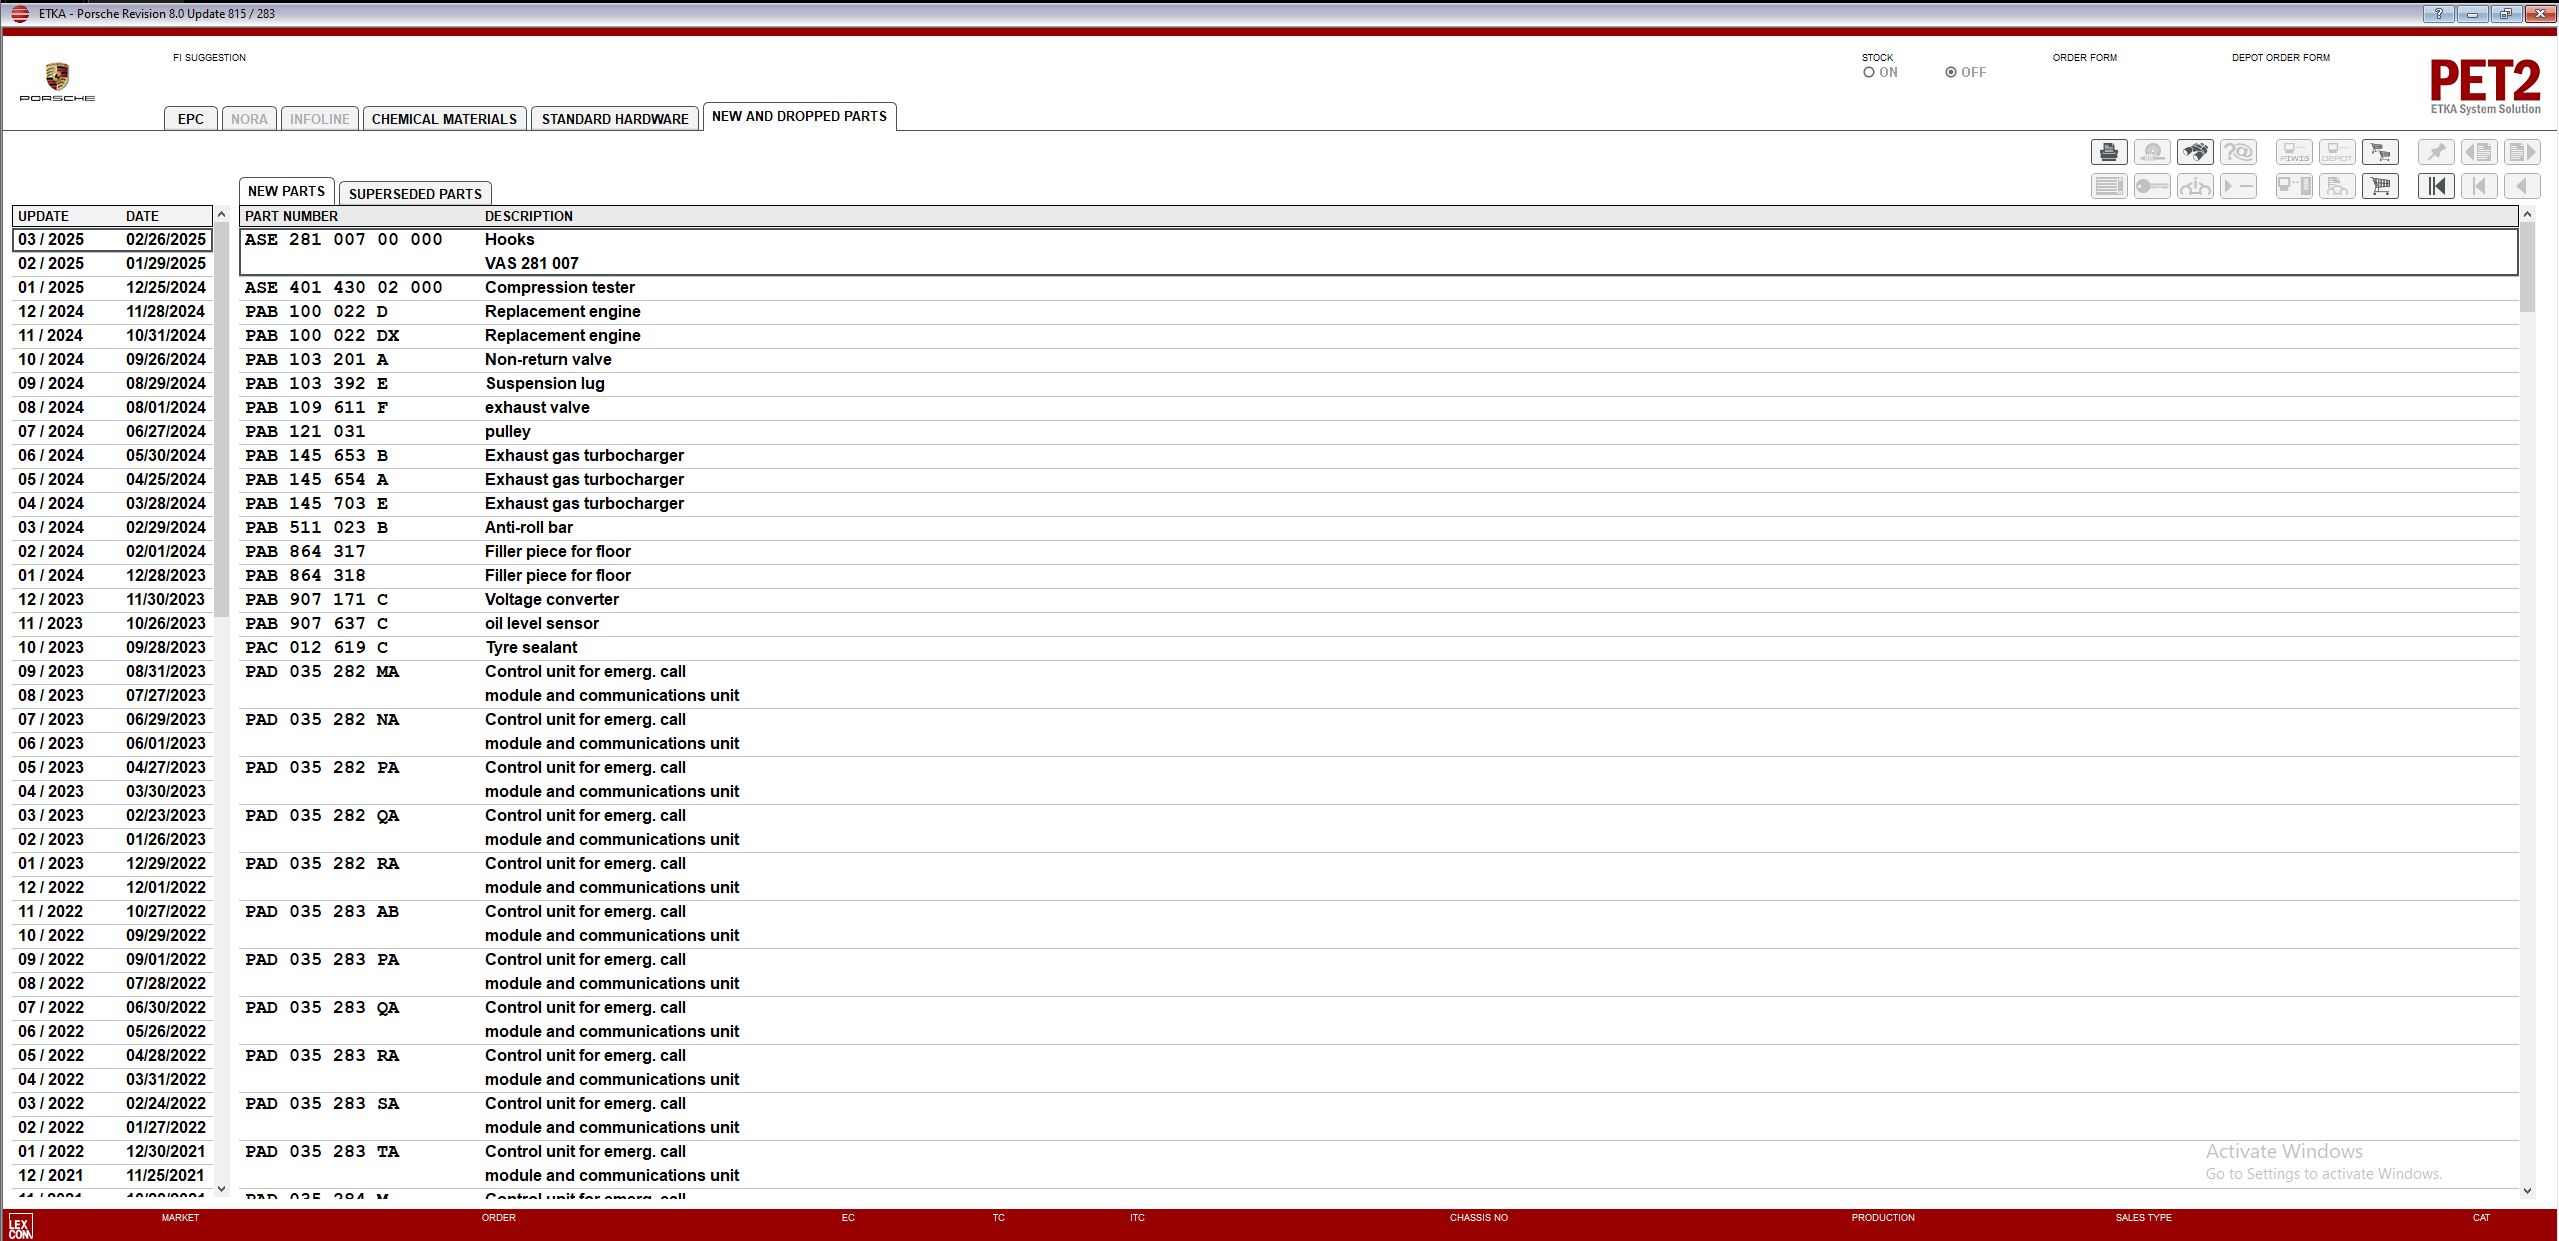Screen dimensions: 2559x1241
Task: Open the EPC tab
Action: (190, 118)
